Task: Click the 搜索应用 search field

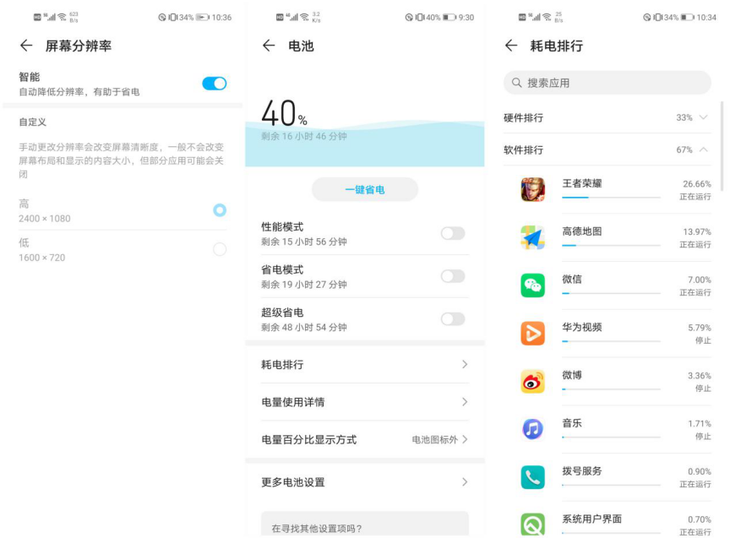Action: click(607, 83)
